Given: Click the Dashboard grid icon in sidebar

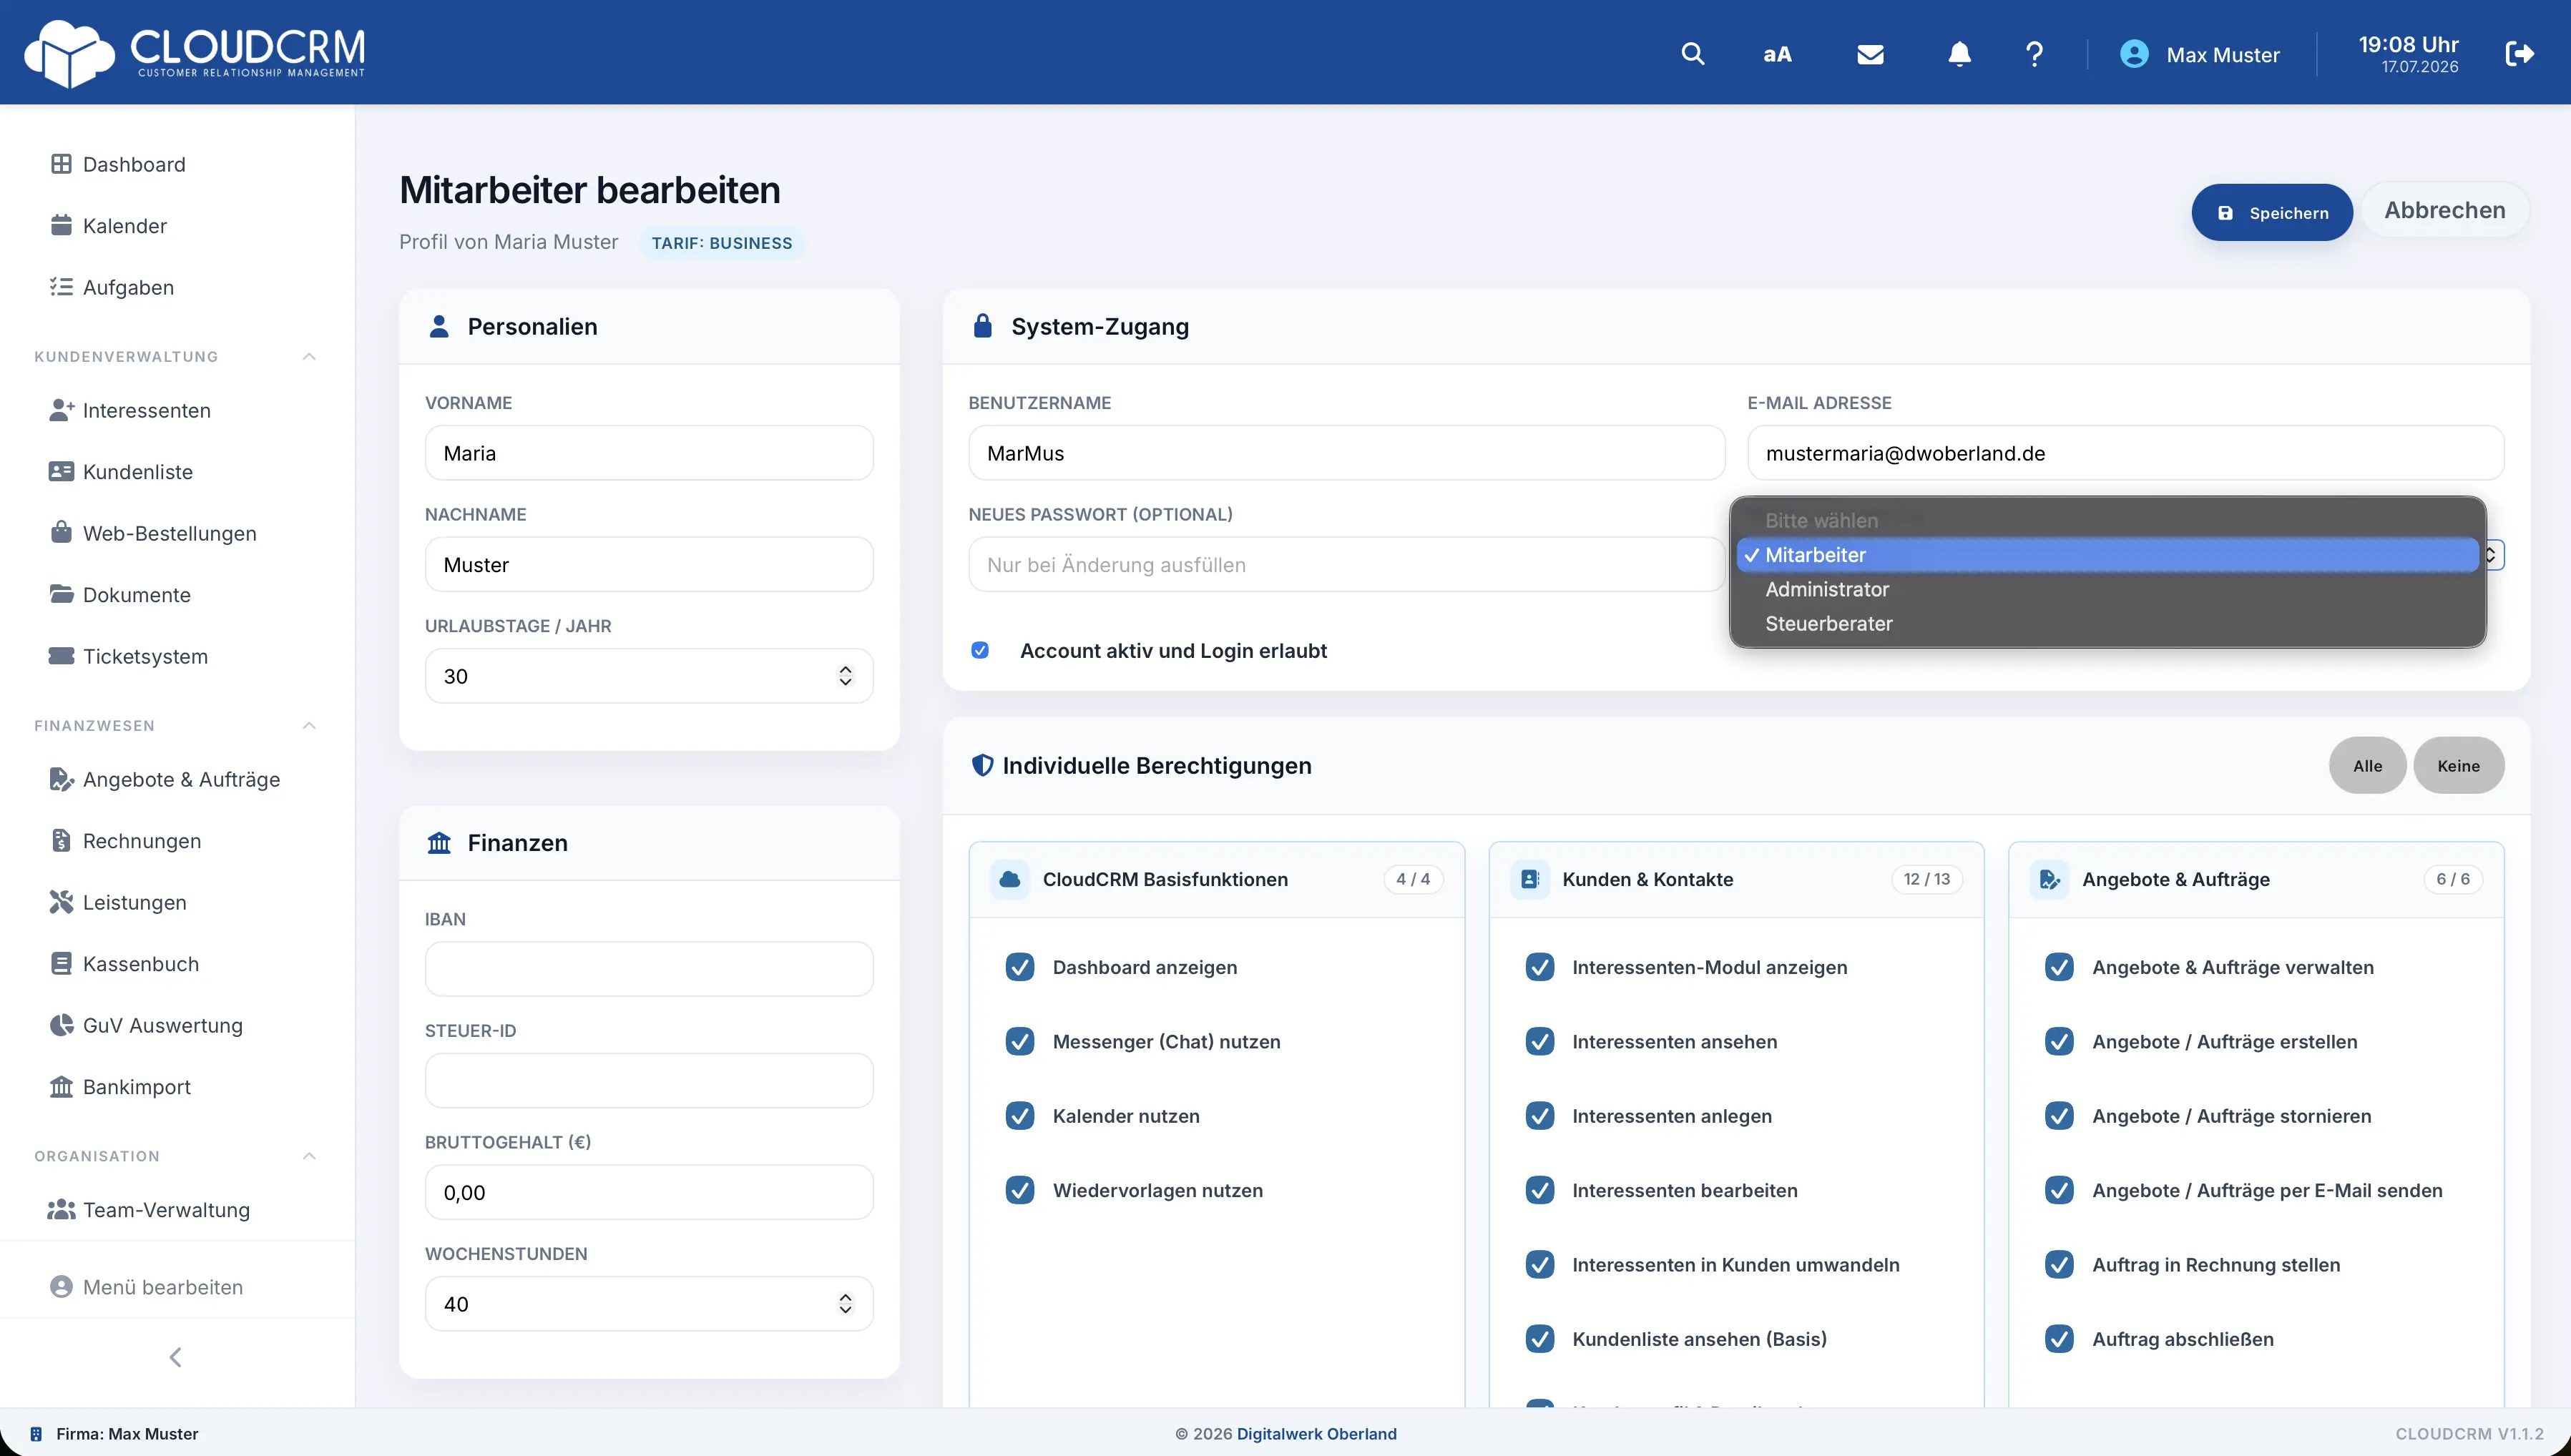Looking at the screenshot, I should coord(61,164).
